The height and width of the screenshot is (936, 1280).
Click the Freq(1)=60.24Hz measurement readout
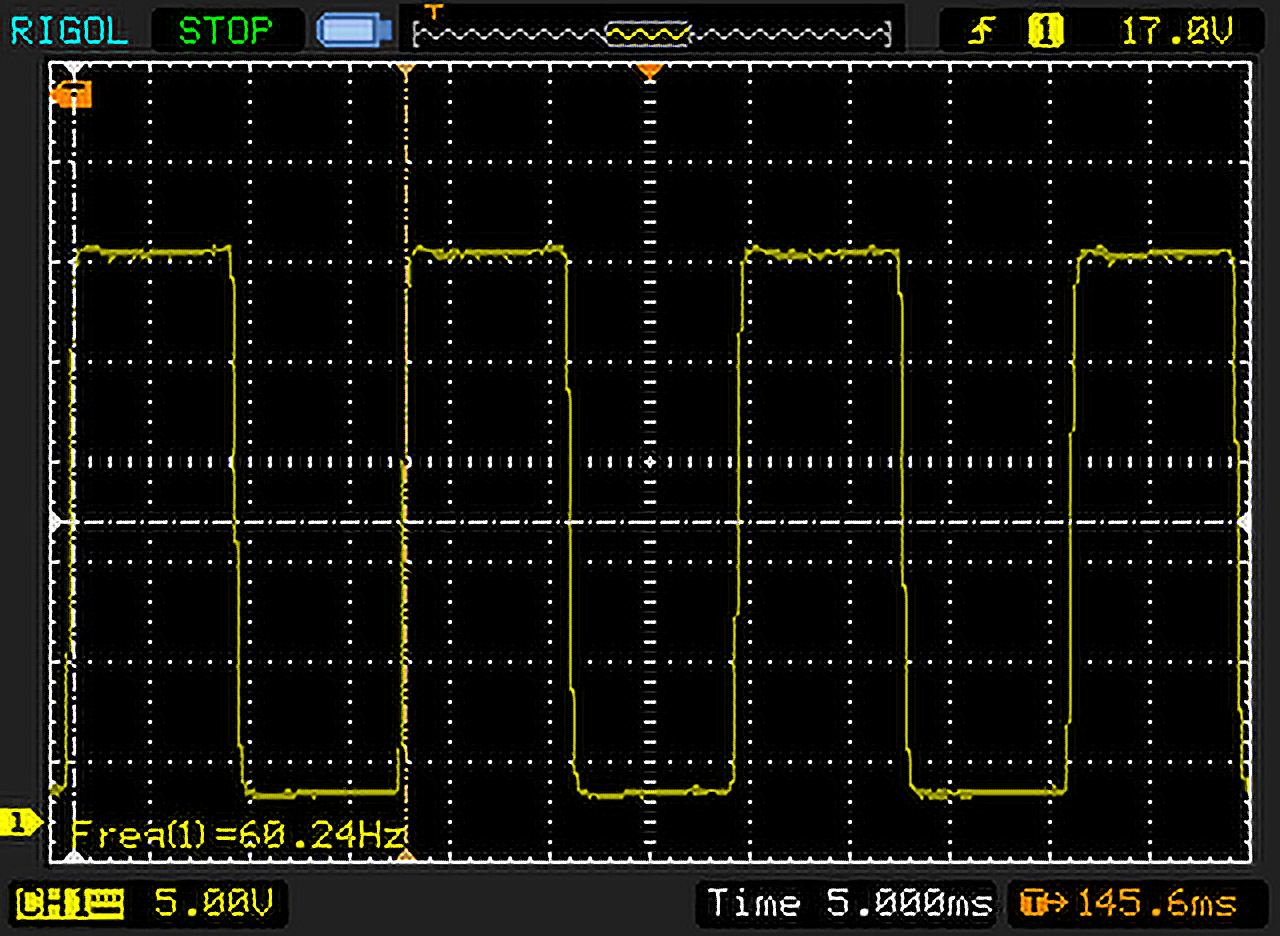pyautogui.click(x=237, y=834)
